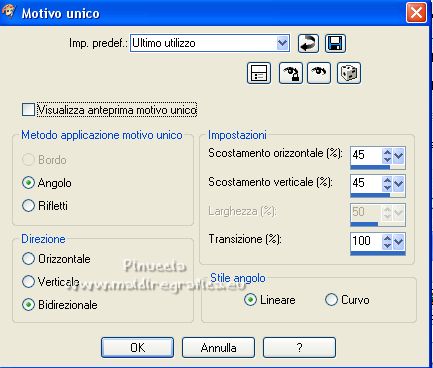The height and width of the screenshot is (368, 433).
Task: Select the Angolo radio button
Action: coord(28,183)
